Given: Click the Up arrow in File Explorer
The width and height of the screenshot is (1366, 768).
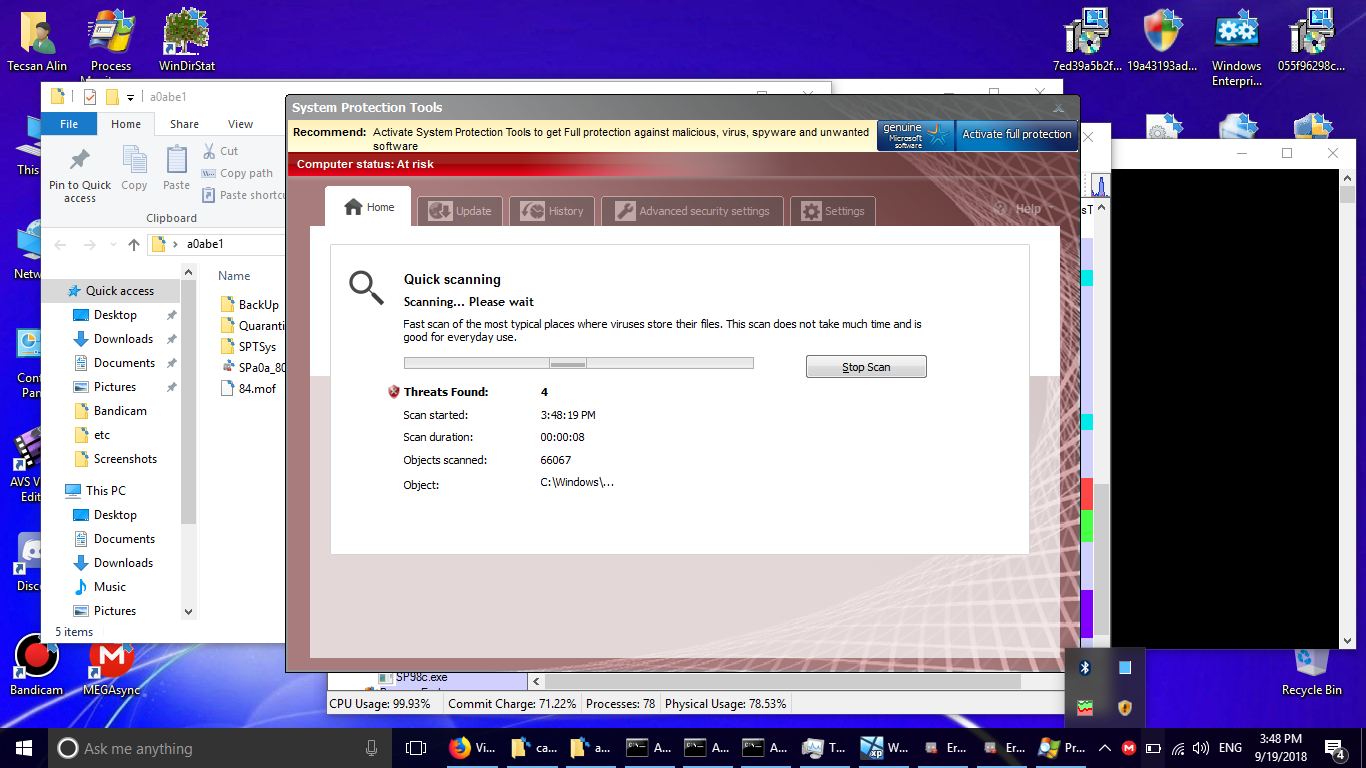Looking at the screenshot, I should pyautogui.click(x=134, y=245).
